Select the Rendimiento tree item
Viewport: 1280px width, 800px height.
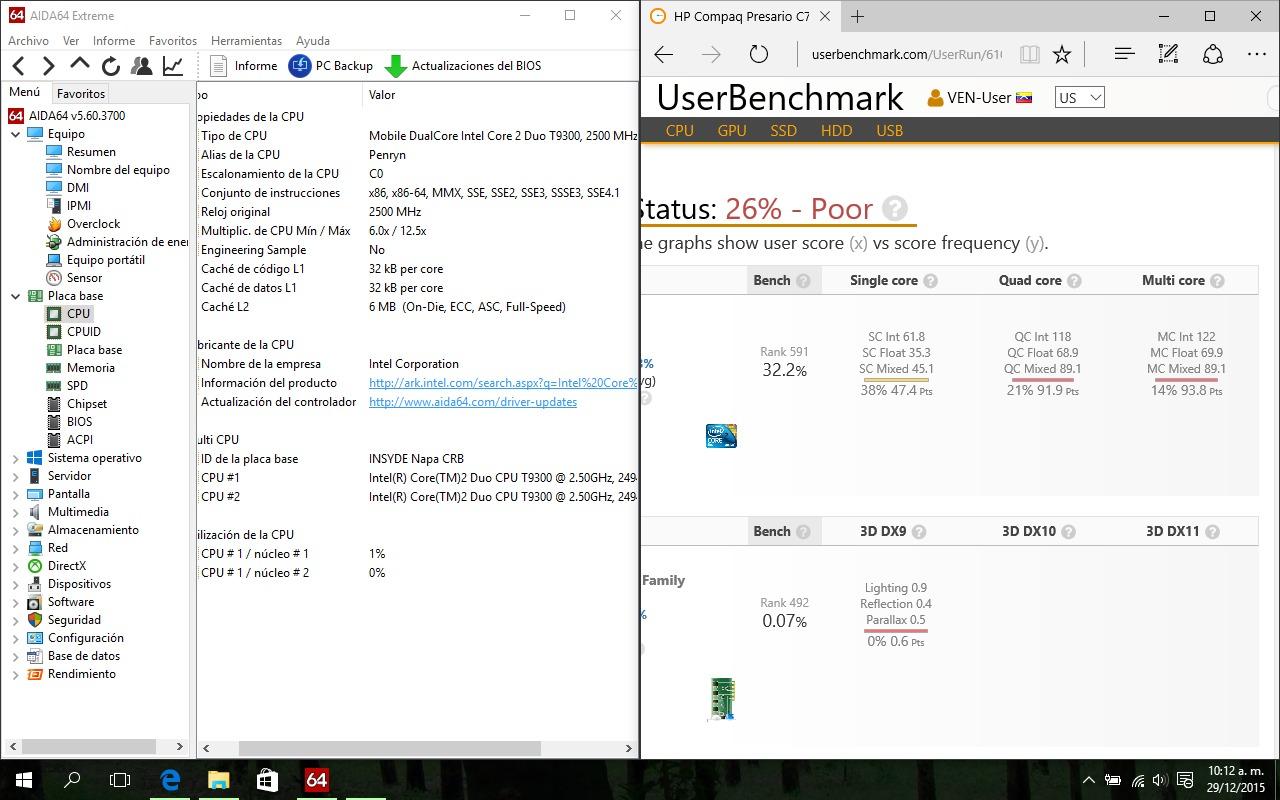click(82, 674)
